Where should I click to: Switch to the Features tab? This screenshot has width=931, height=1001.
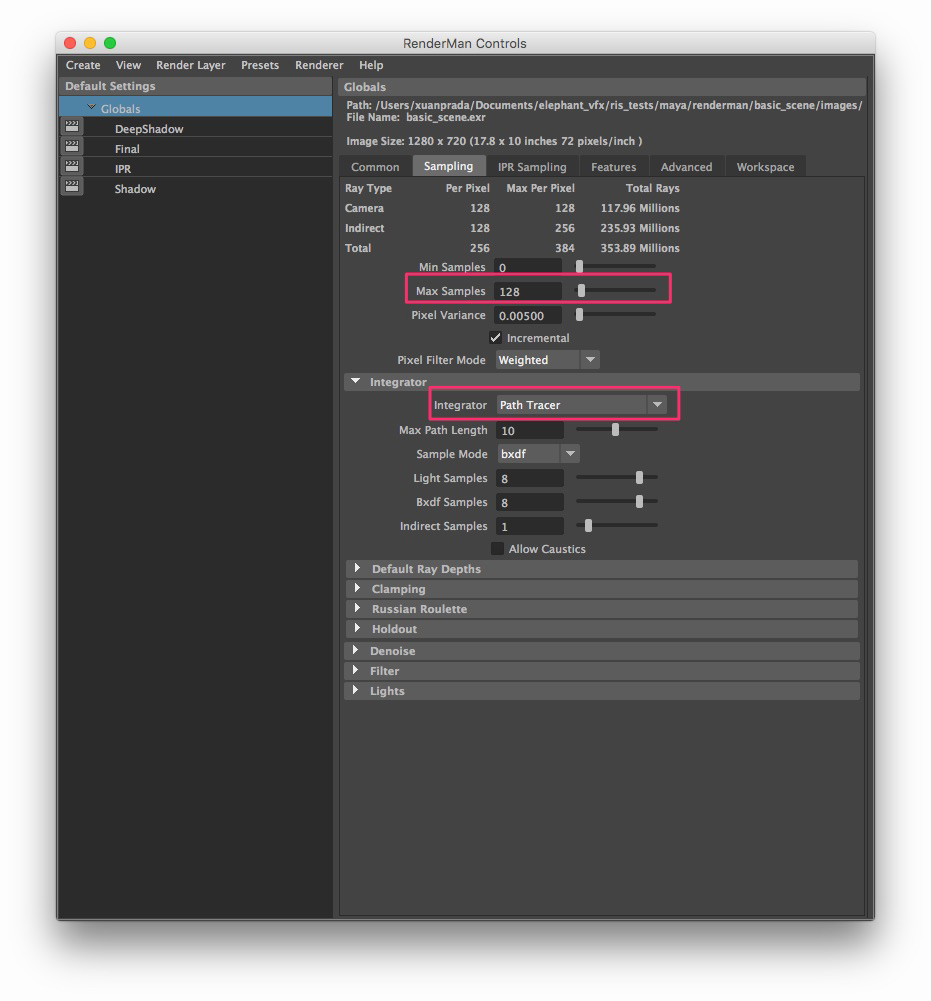tap(614, 167)
